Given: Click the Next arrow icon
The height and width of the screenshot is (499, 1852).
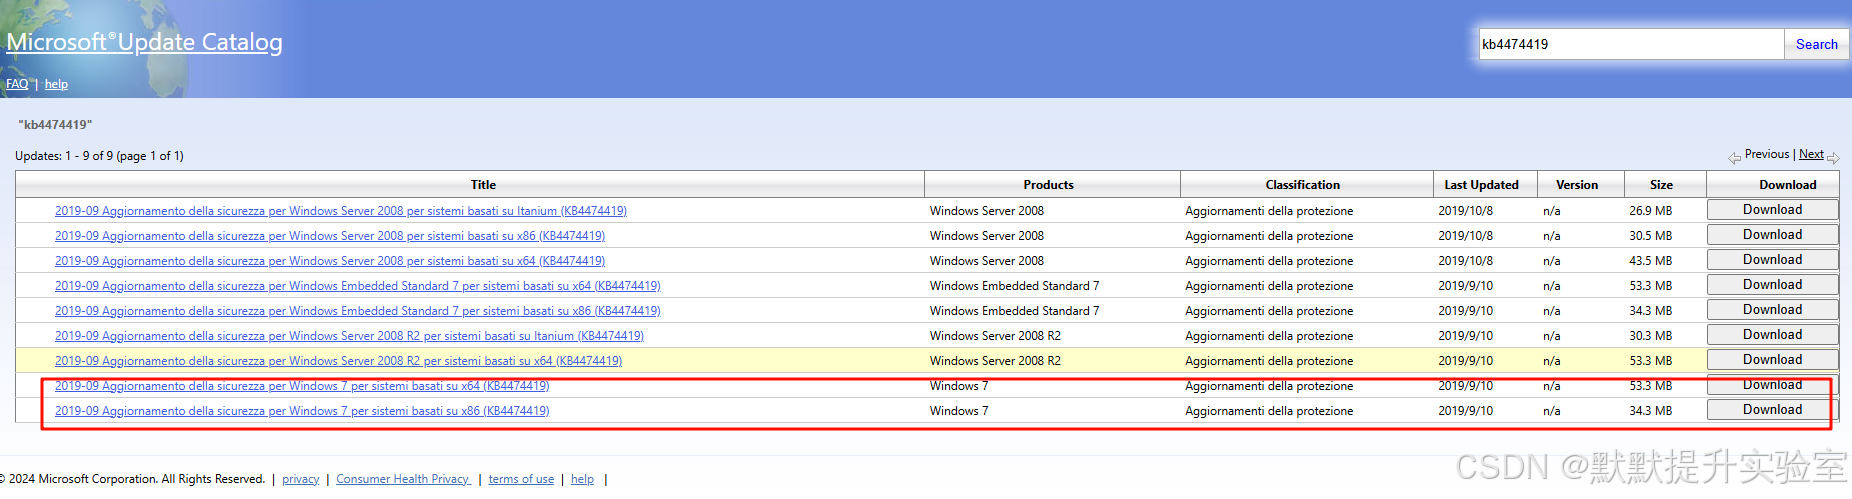Looking at the screenshot, I should [1833, 157].
